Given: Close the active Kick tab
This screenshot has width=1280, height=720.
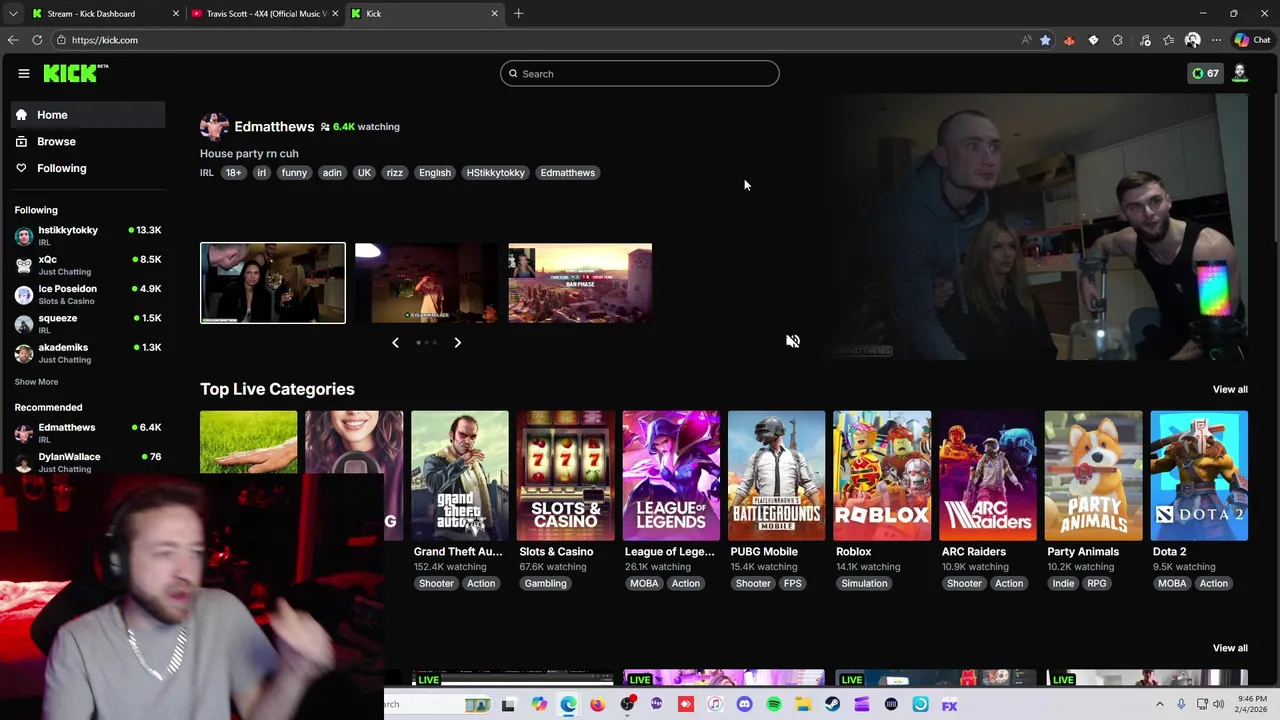Looking at the screenshot, I should tap(494, 13).
